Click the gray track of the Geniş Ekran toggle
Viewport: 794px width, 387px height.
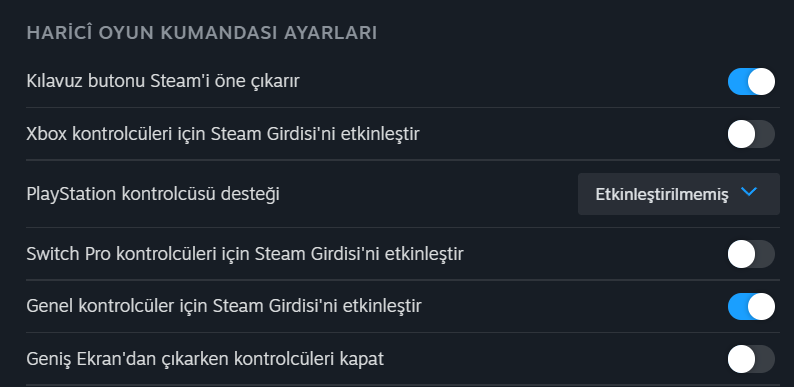click(766, 359)
